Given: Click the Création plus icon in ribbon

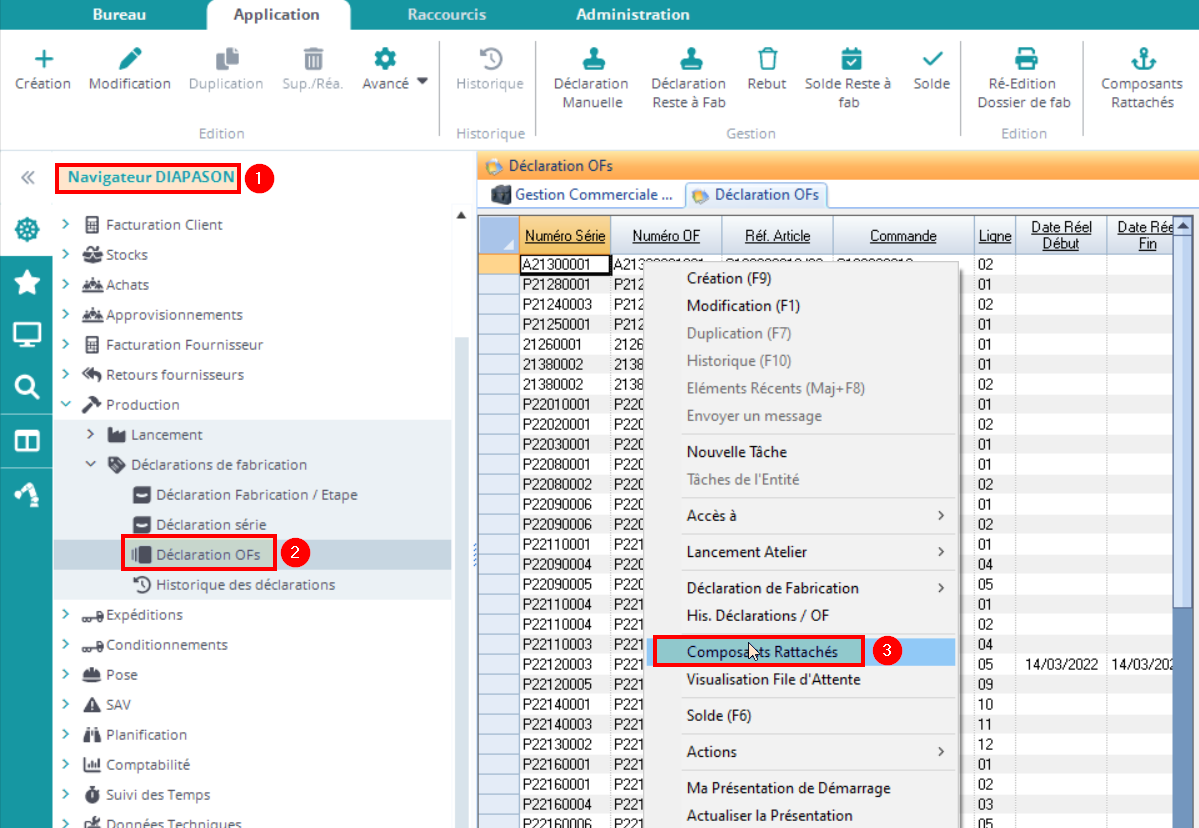Looking at the screenshot, I should pyautogui.click(x=43, y=58).
